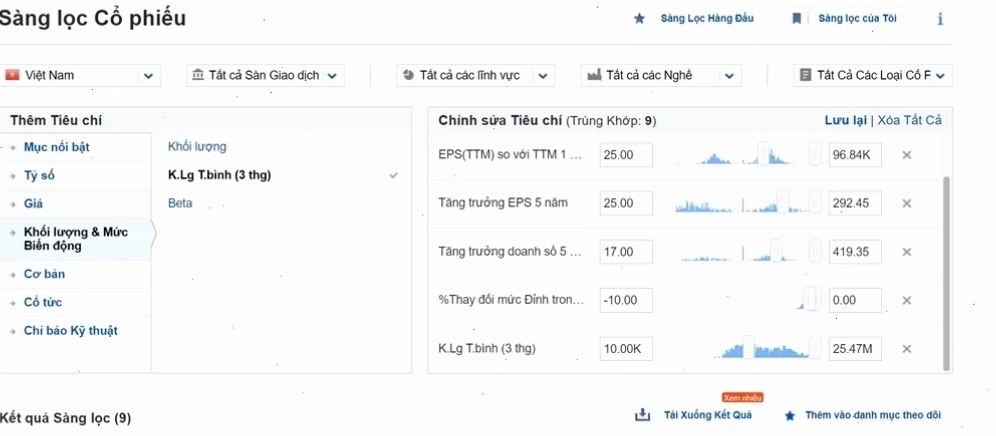Screen dimensions: 996x436
Task: Open the Việt Nam country dropdown
Action: click(x=80, y=76)
